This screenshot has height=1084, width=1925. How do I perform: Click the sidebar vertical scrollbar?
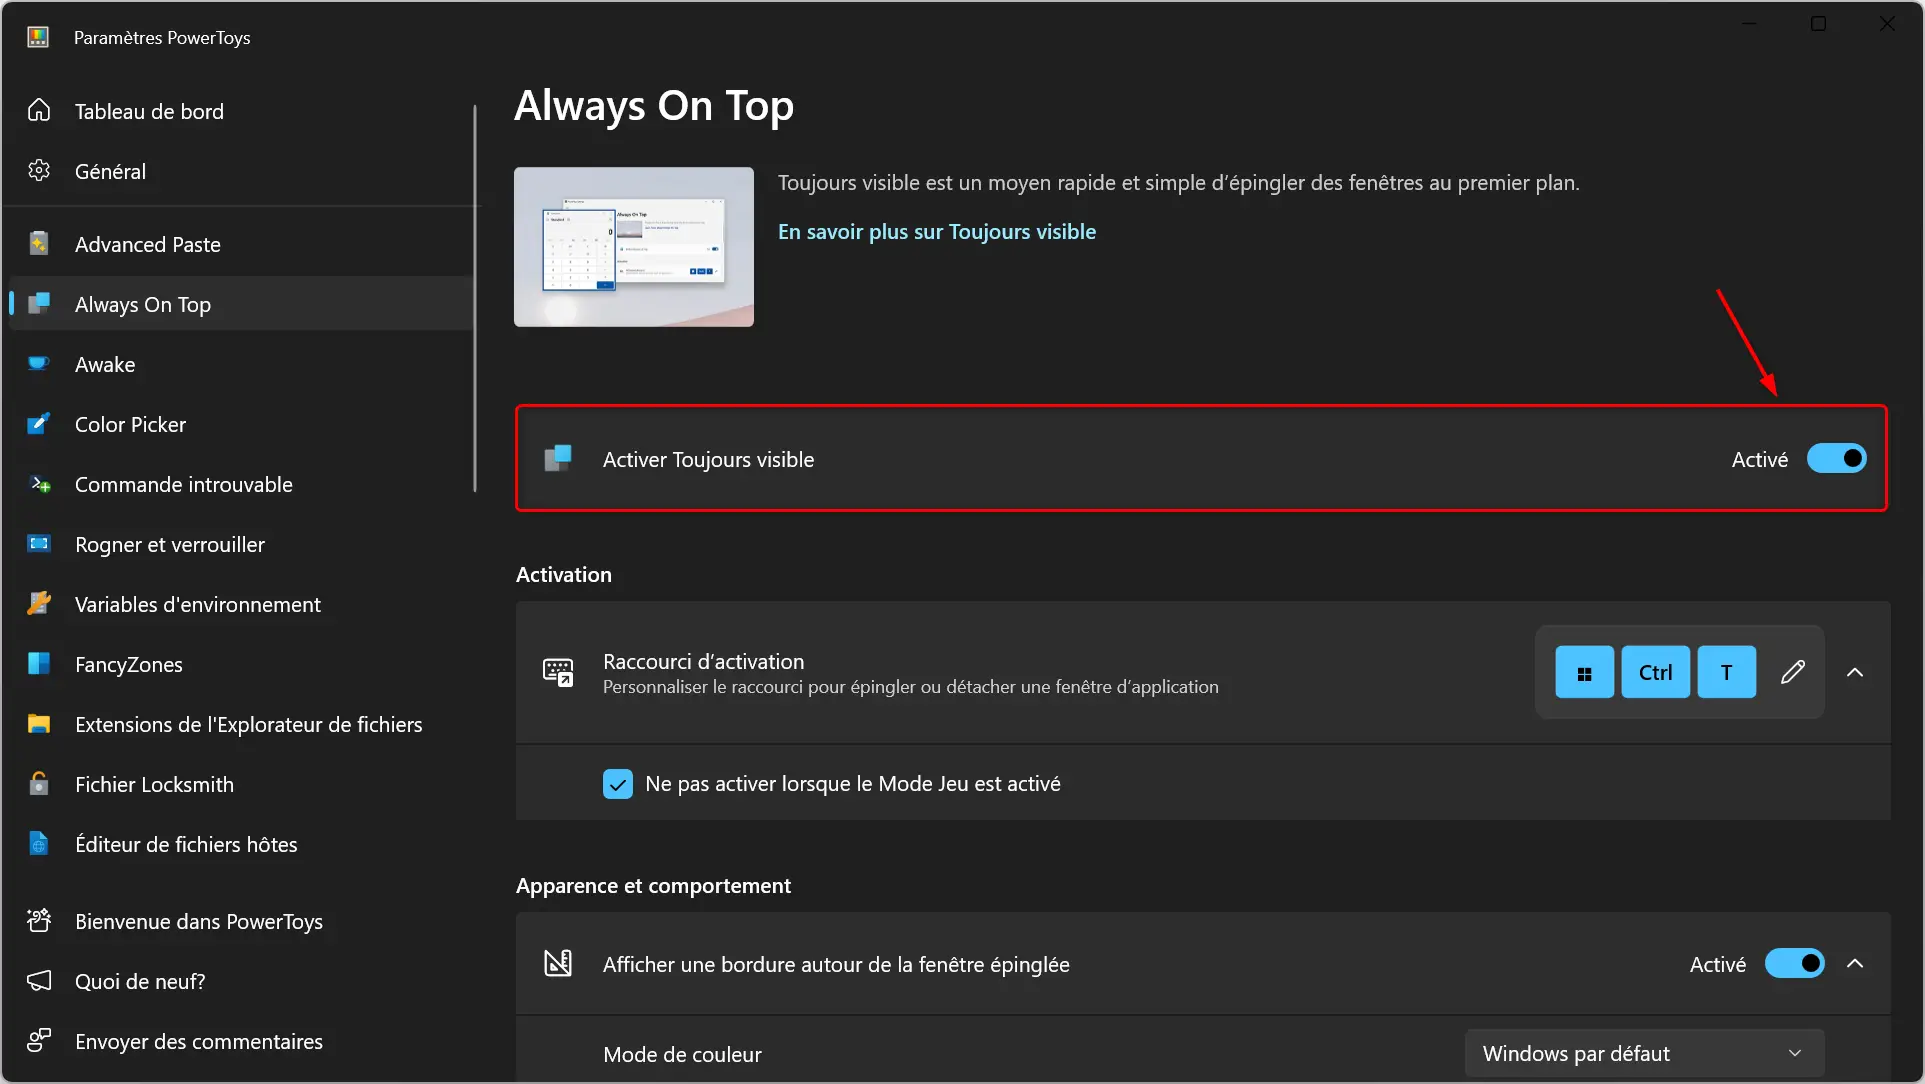[x=475, y=298]
